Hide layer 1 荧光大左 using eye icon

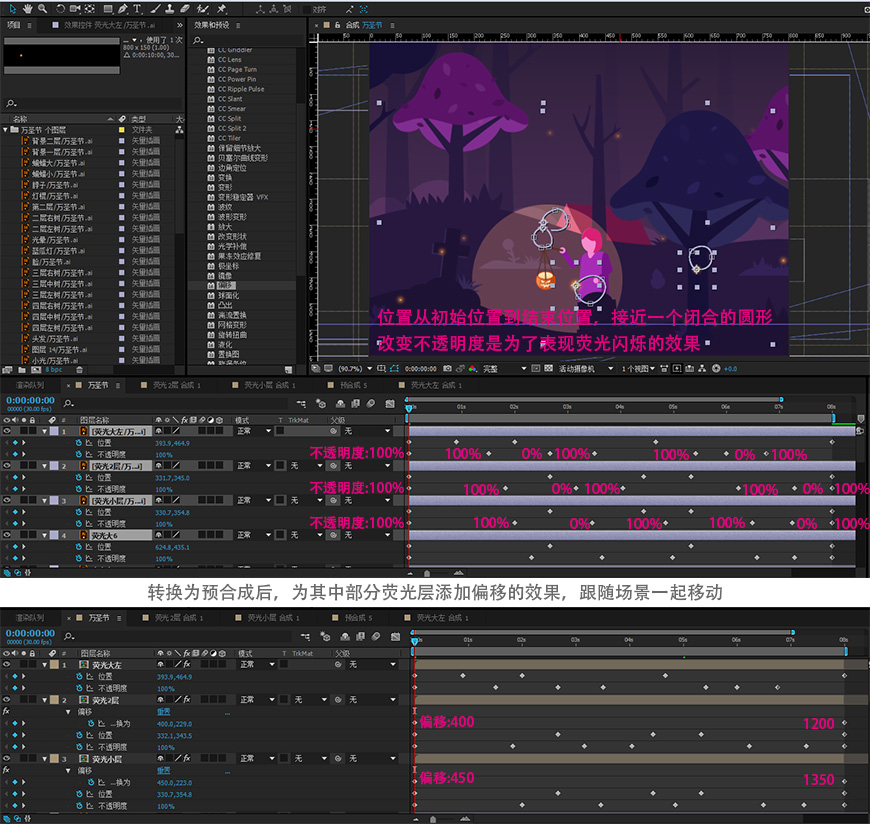click(x=7, y=431)
